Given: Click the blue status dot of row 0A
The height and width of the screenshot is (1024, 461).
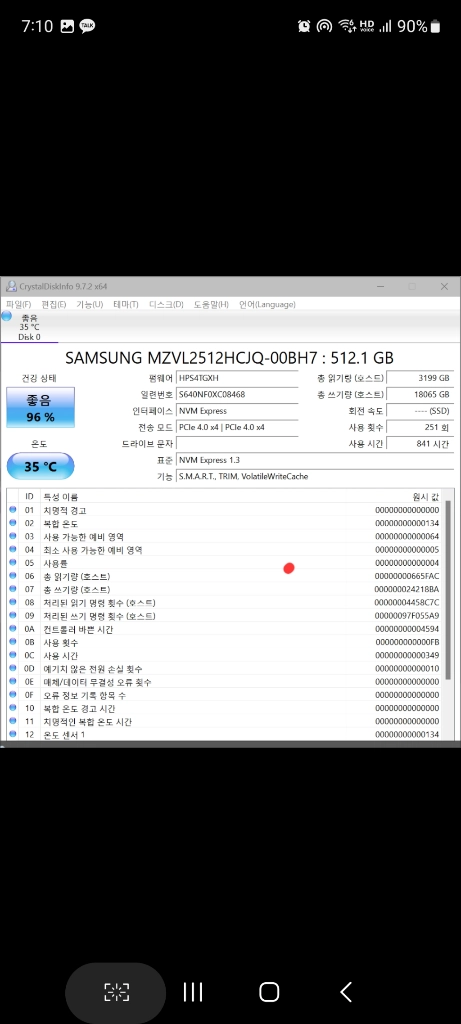Looking at the screenshot, I should point(13,629).
